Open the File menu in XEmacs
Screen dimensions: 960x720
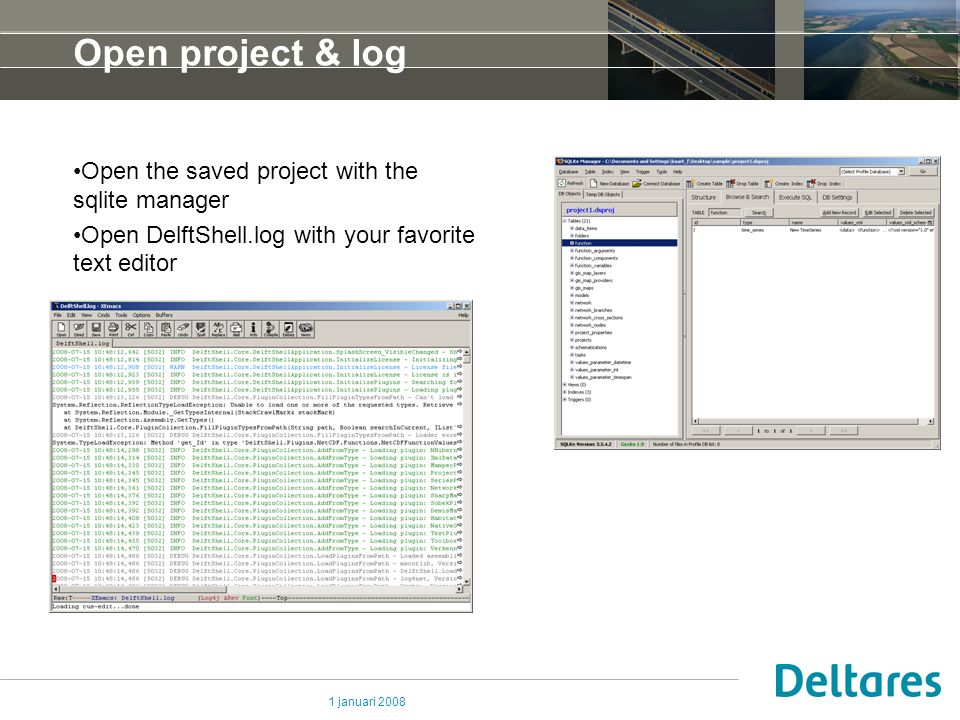tap(58, 315)
